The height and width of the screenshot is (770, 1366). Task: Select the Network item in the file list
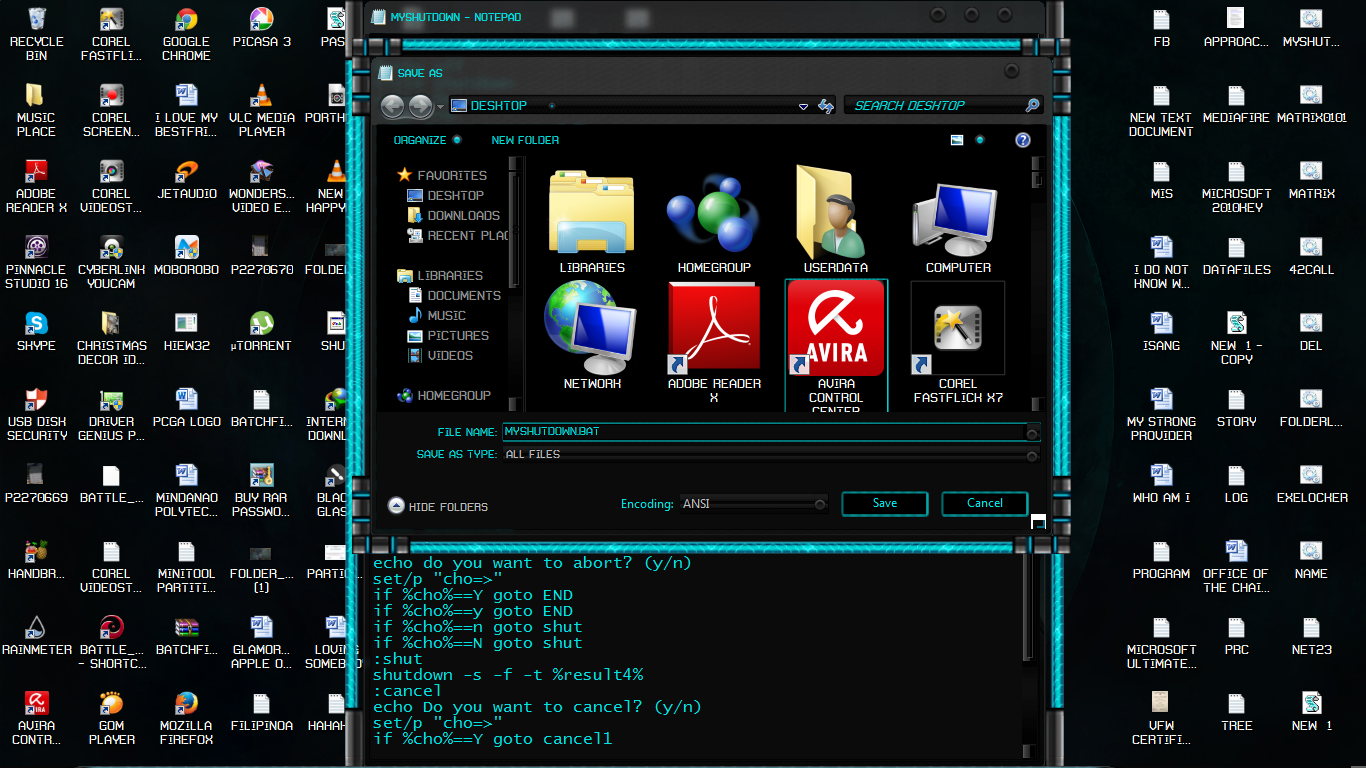point(592,336)
